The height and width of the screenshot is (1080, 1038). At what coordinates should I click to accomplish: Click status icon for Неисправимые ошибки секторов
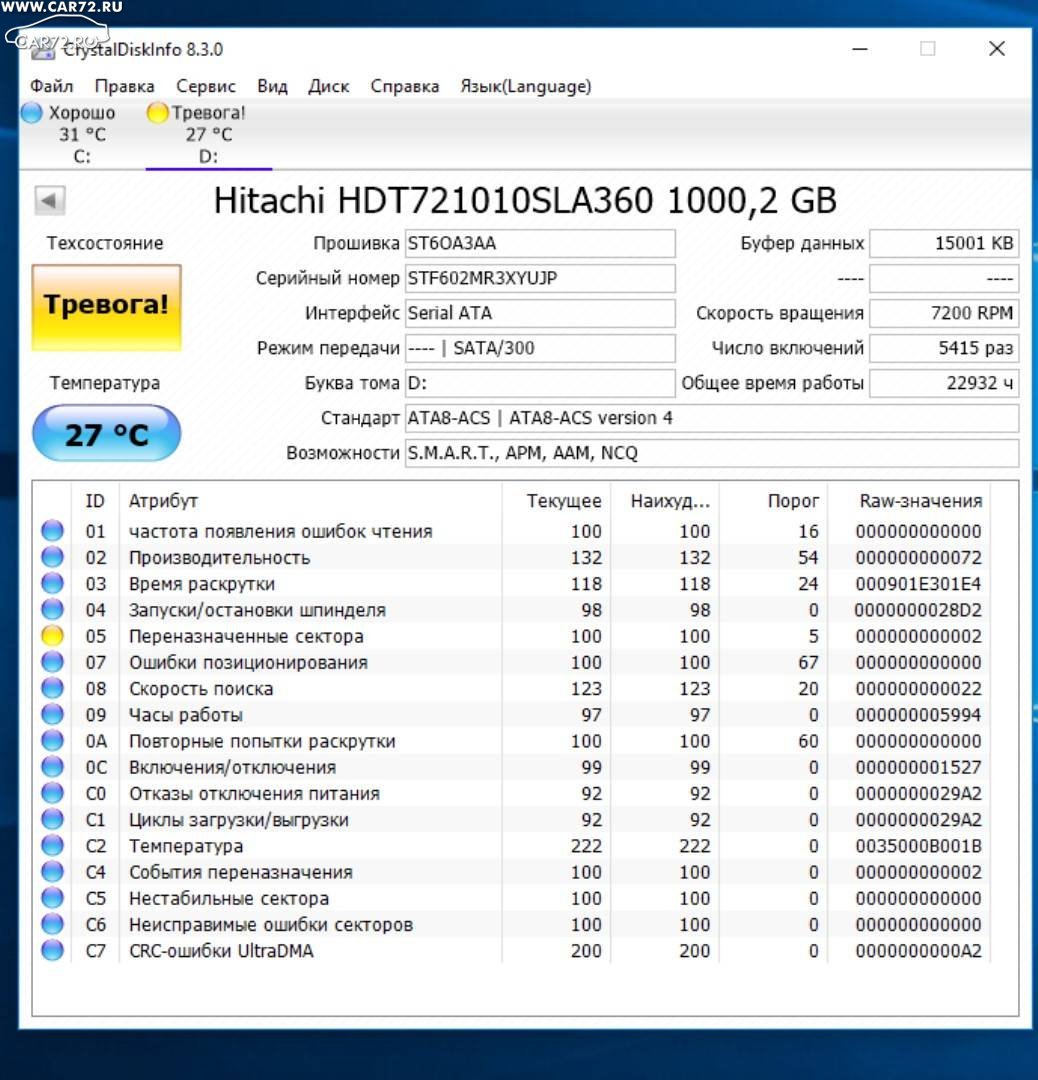[52, 924]
